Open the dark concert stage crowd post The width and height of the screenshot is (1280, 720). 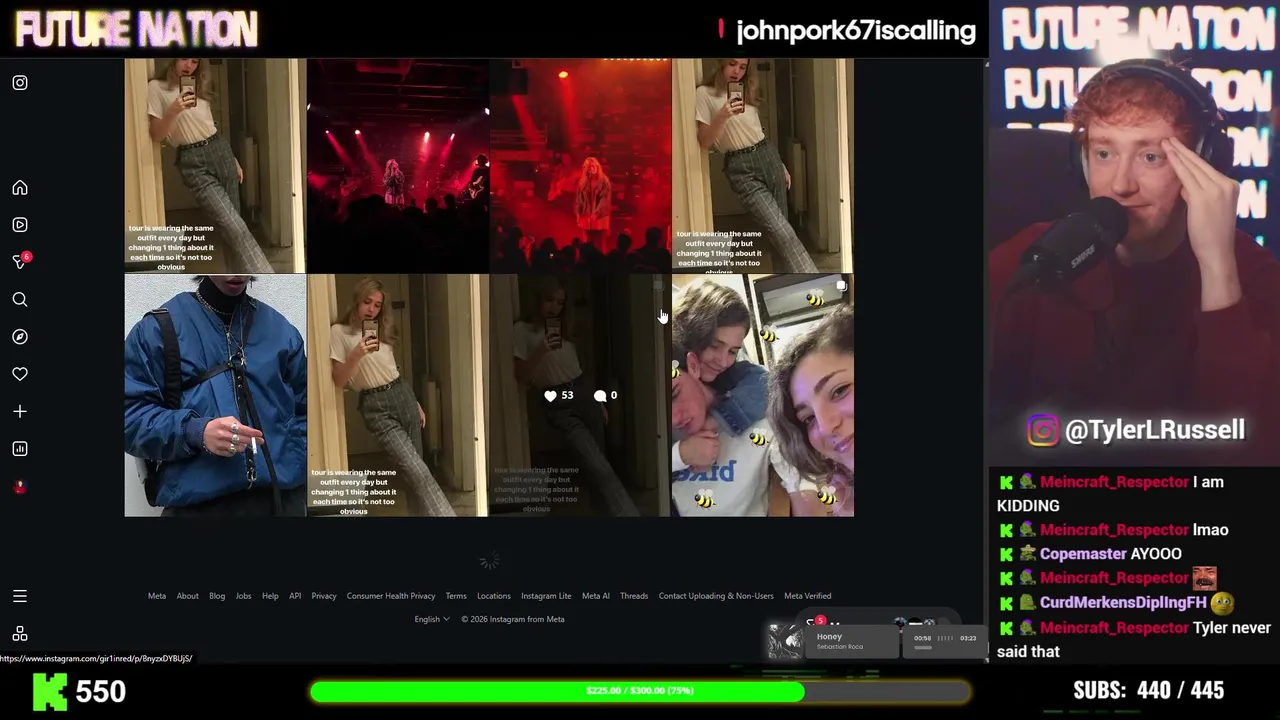[x=398, y=165]
